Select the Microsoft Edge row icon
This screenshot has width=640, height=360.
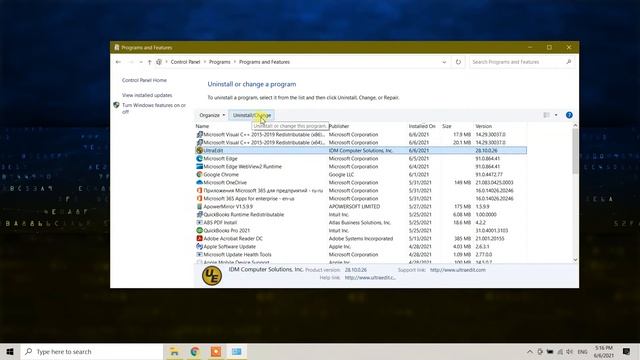(199, 158)
